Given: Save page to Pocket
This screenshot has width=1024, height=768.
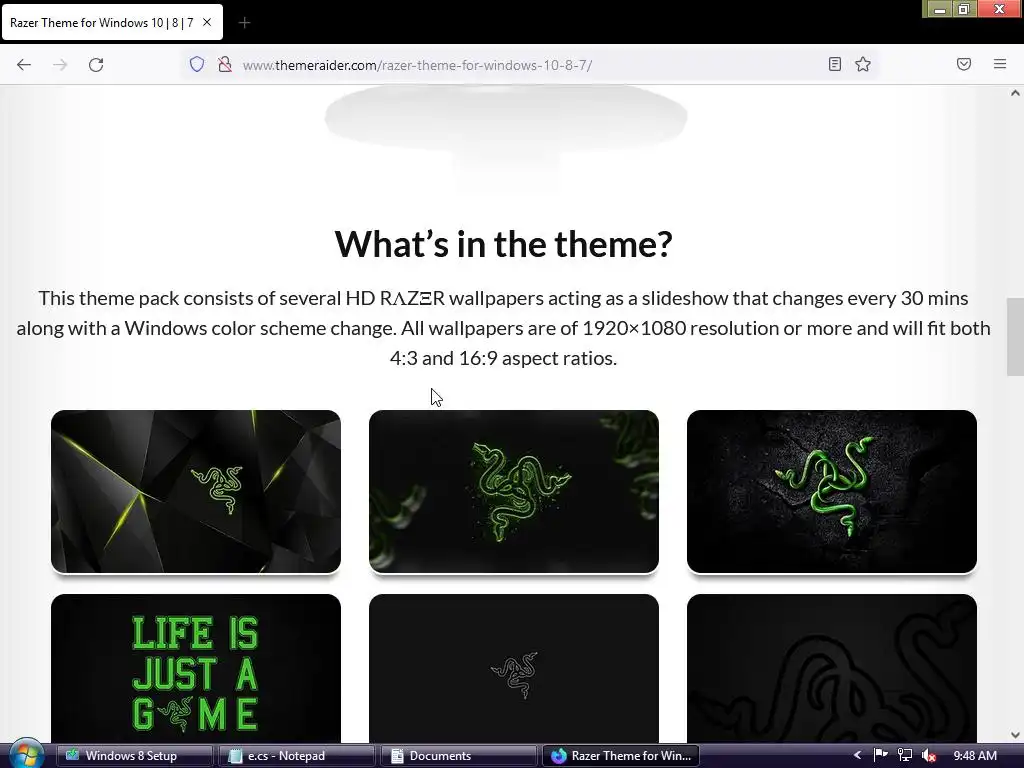Looking at the screenshot, I should [x=964, y=64].
